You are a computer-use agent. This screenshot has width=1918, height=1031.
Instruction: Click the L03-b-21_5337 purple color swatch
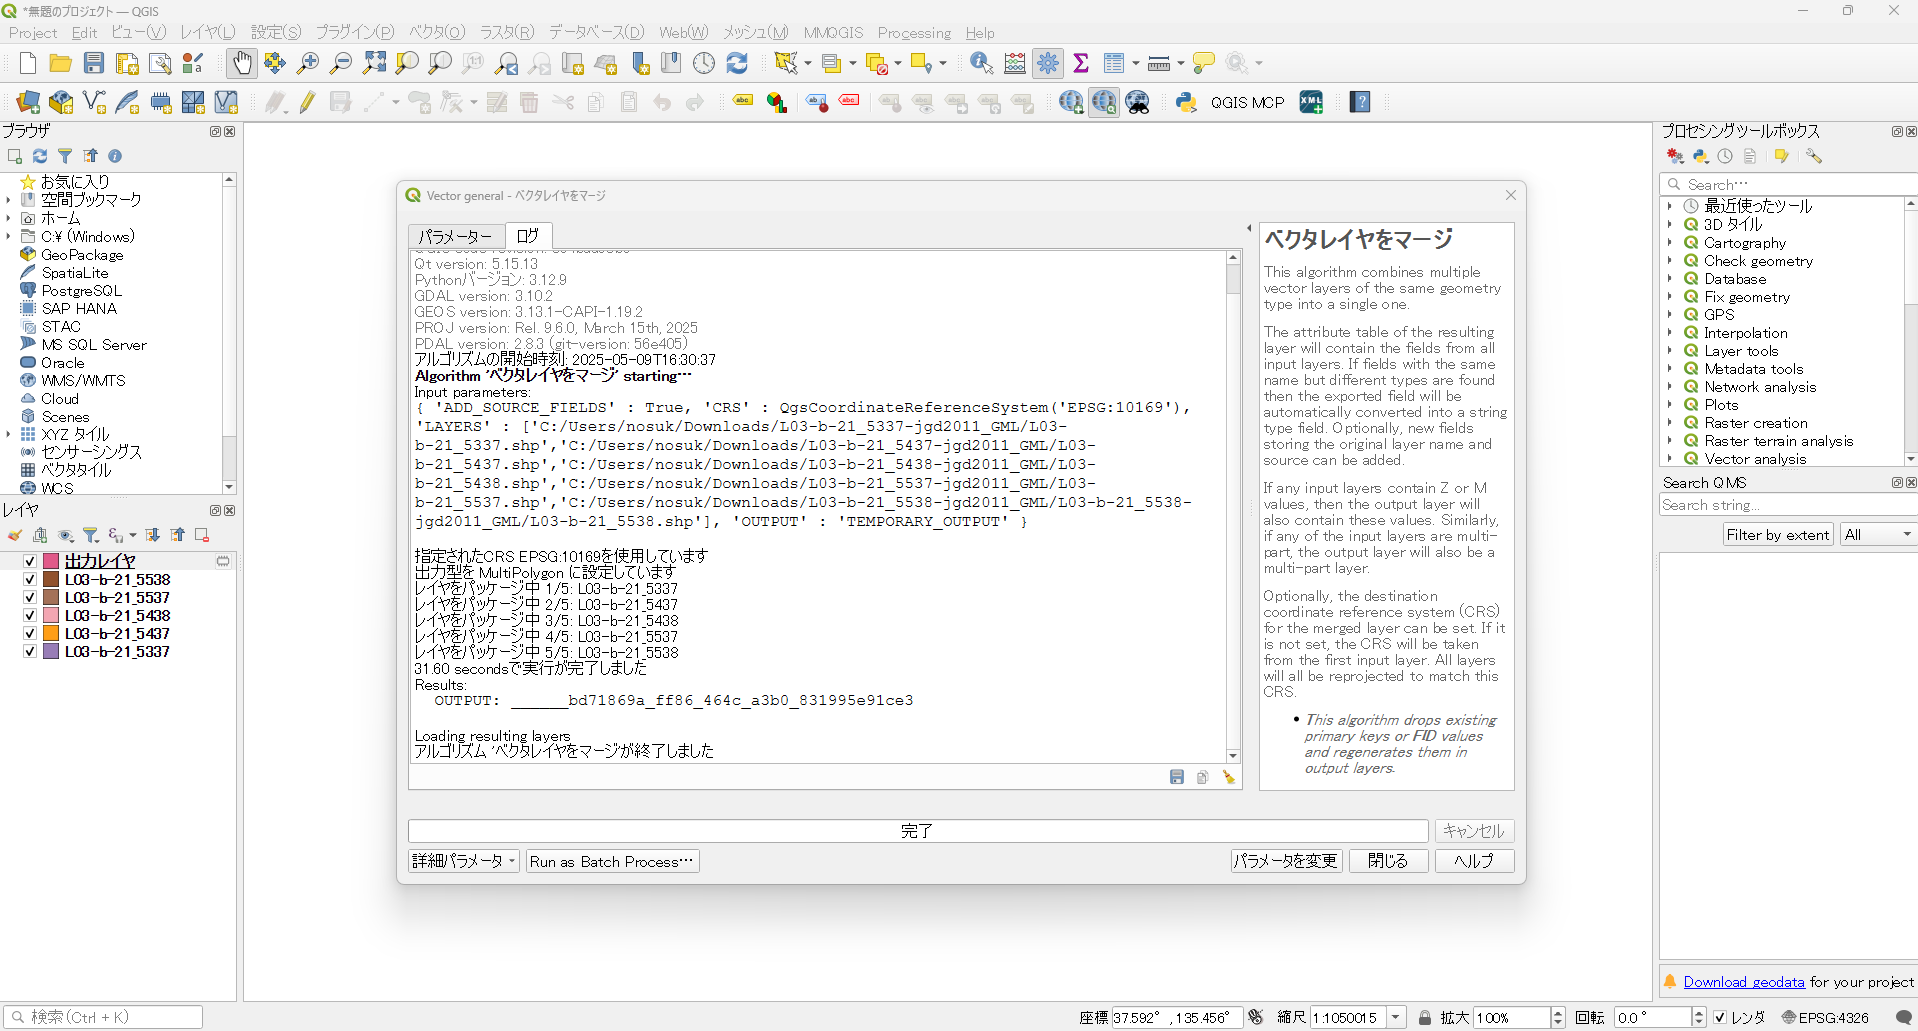pos(51,652)
